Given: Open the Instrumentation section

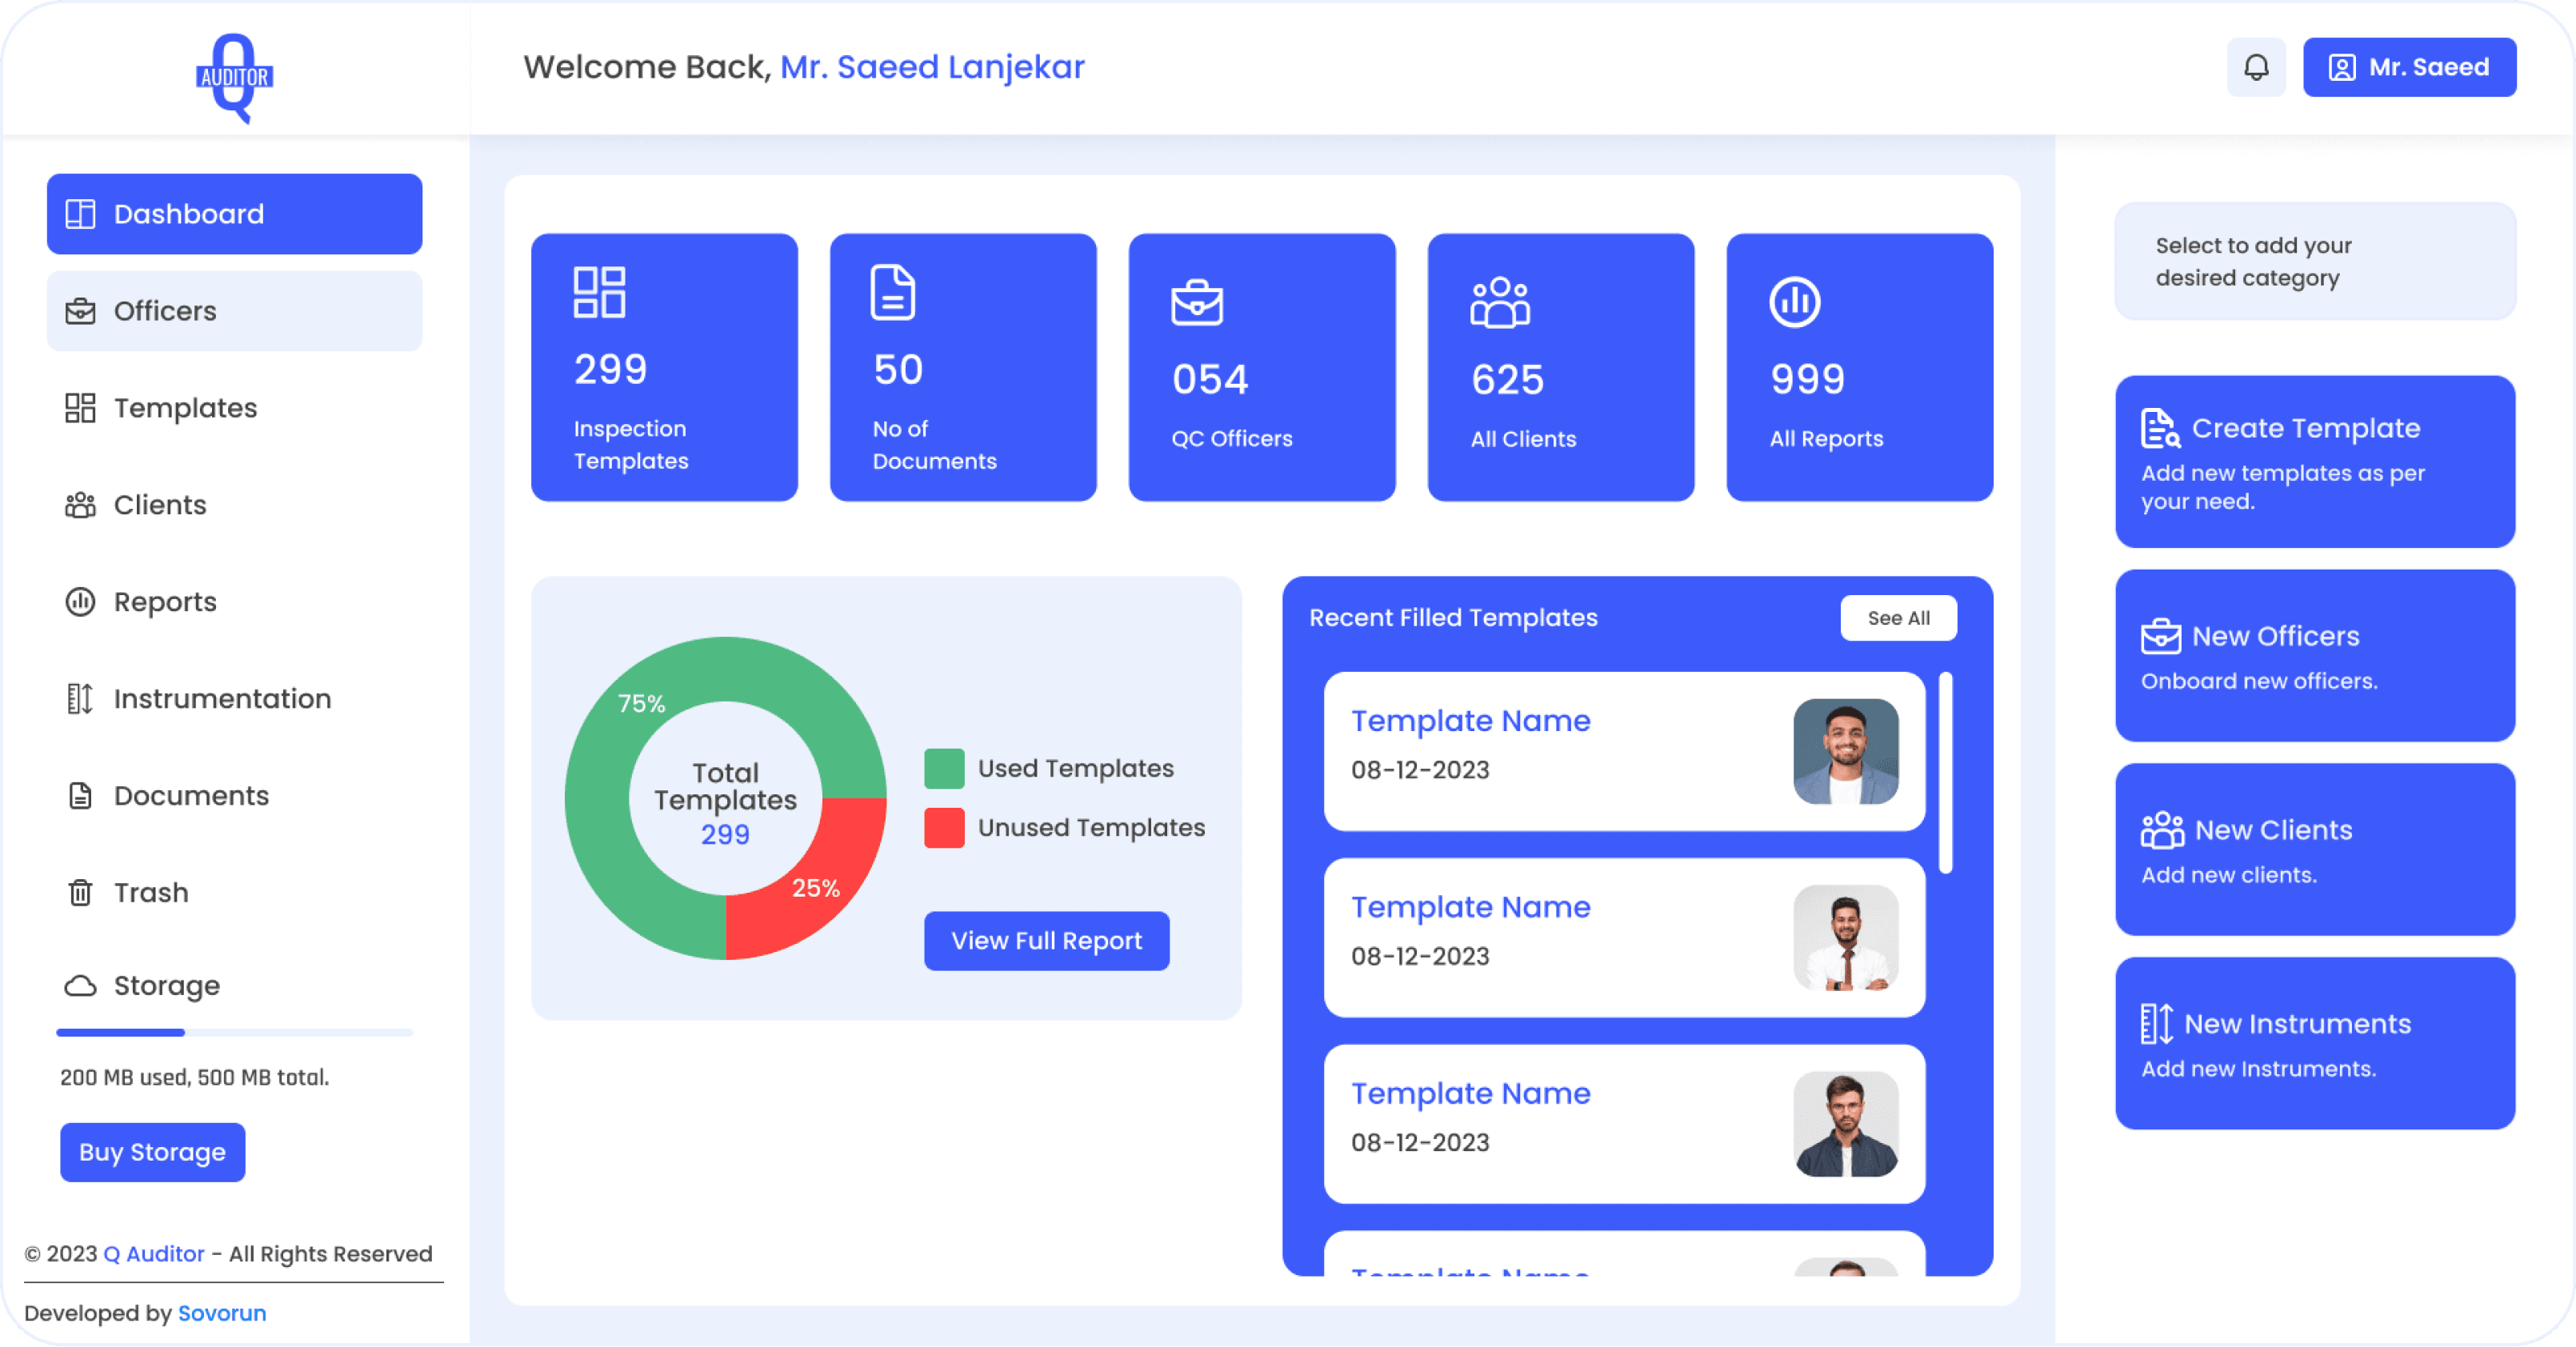Looking at the screenshot, I should point(234,699).
